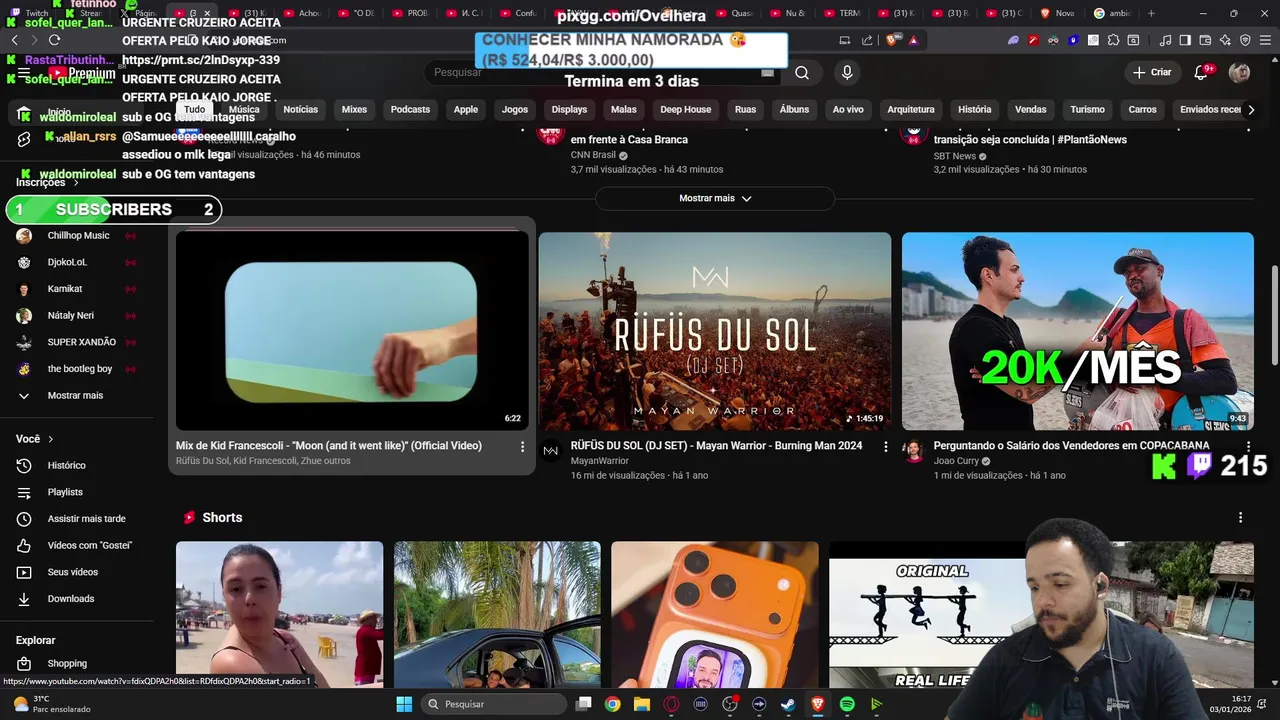Open Kamikat channel subscription
The image size is (1280, 720).
coord(65,289)
